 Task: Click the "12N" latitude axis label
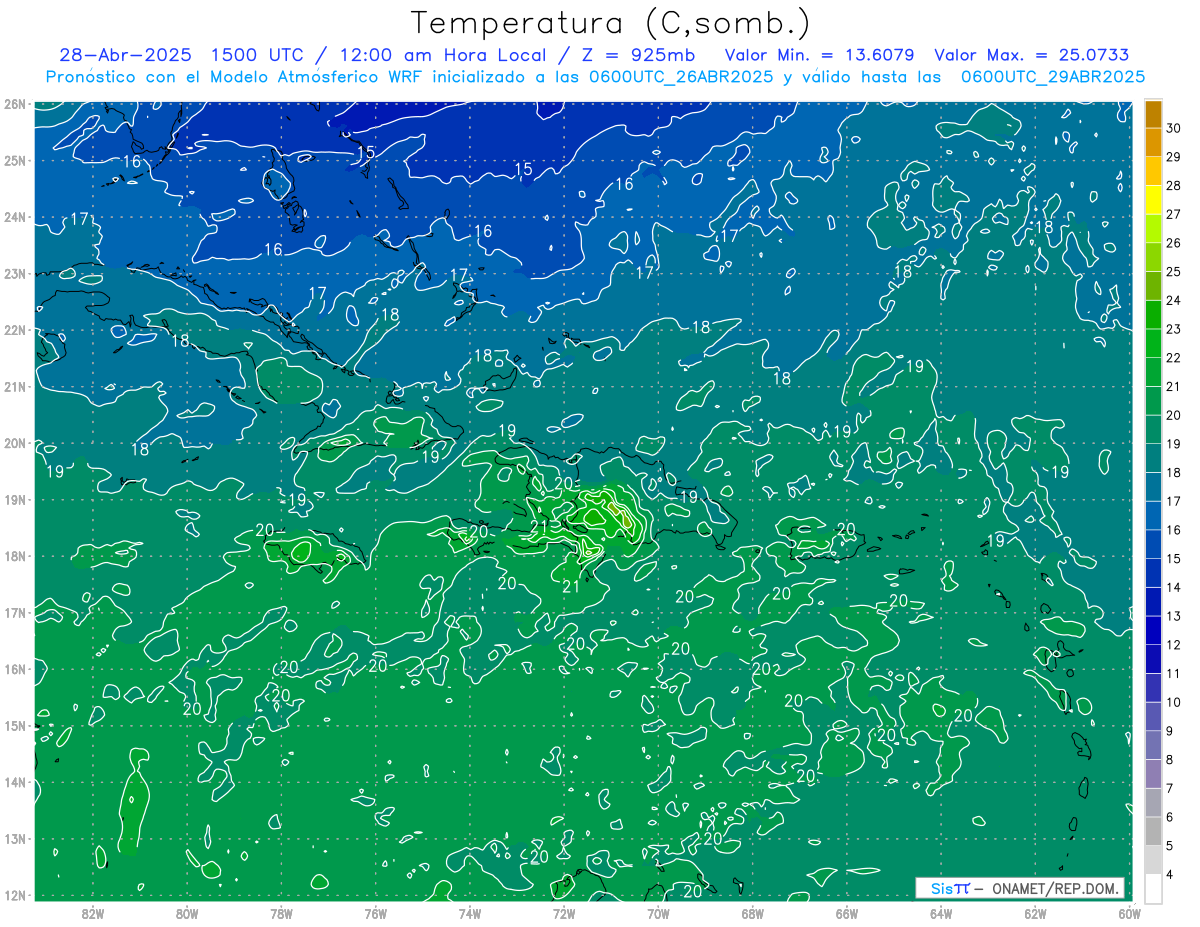click(14, 895)
